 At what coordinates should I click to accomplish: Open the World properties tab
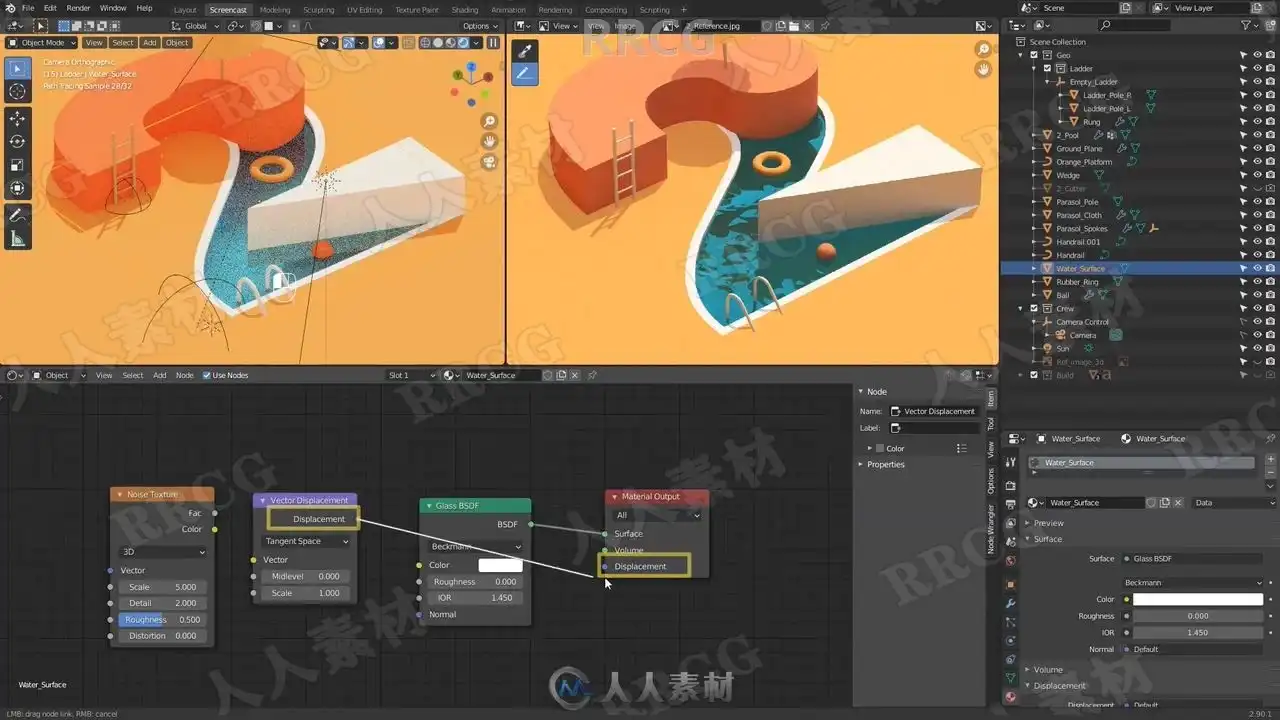(1011, 561)
